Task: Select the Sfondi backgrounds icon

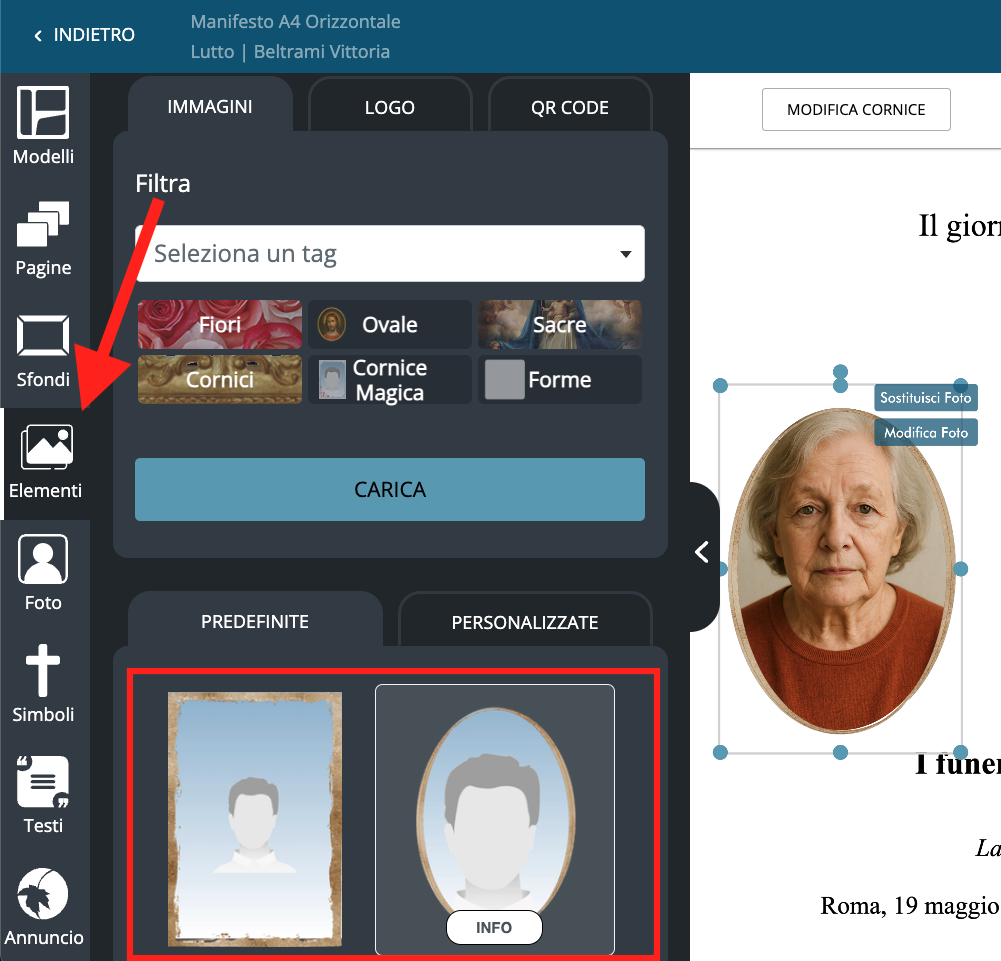Action: pyautogui.click(x=43, y=350)
